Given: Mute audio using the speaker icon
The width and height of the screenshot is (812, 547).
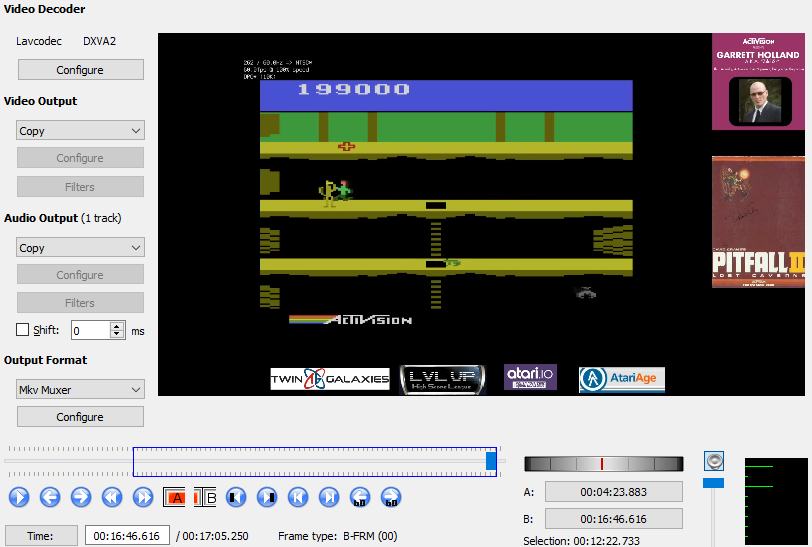Looking at the screenshot, I should pyautogui.click(x=714, y=460).
